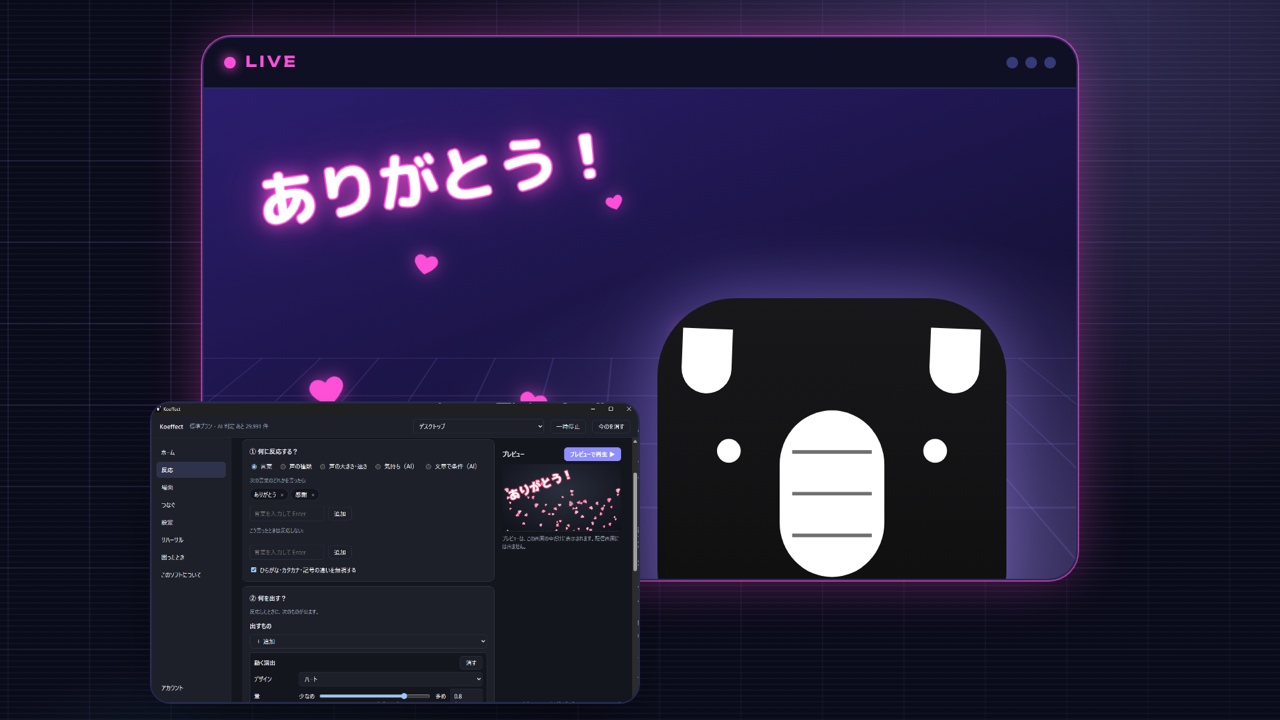Open 反応 in the sidebar
Image resolution: width=1280 pixels, height=720 pixels.
tap(190, 470)
